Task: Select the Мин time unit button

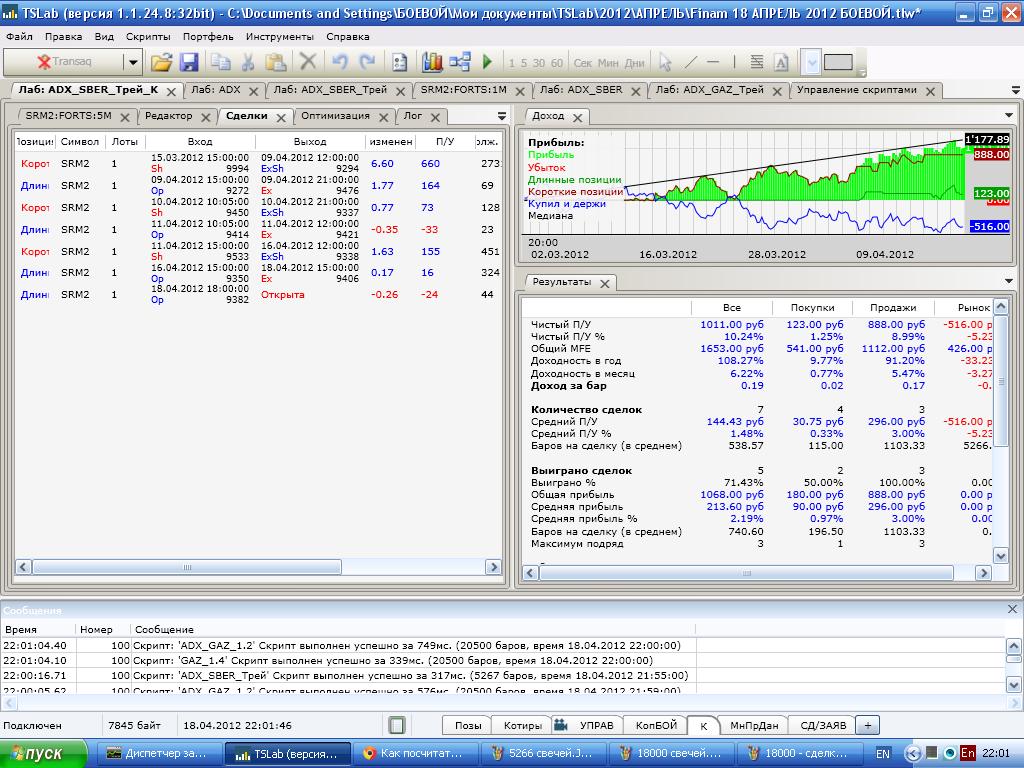Action: coord(608,63)
